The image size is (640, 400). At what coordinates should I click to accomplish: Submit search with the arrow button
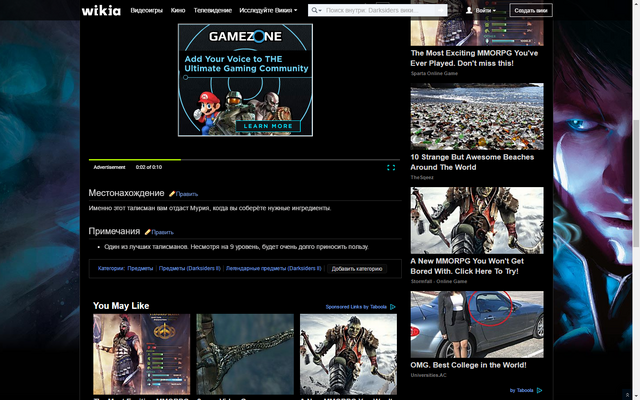point(441,10)
